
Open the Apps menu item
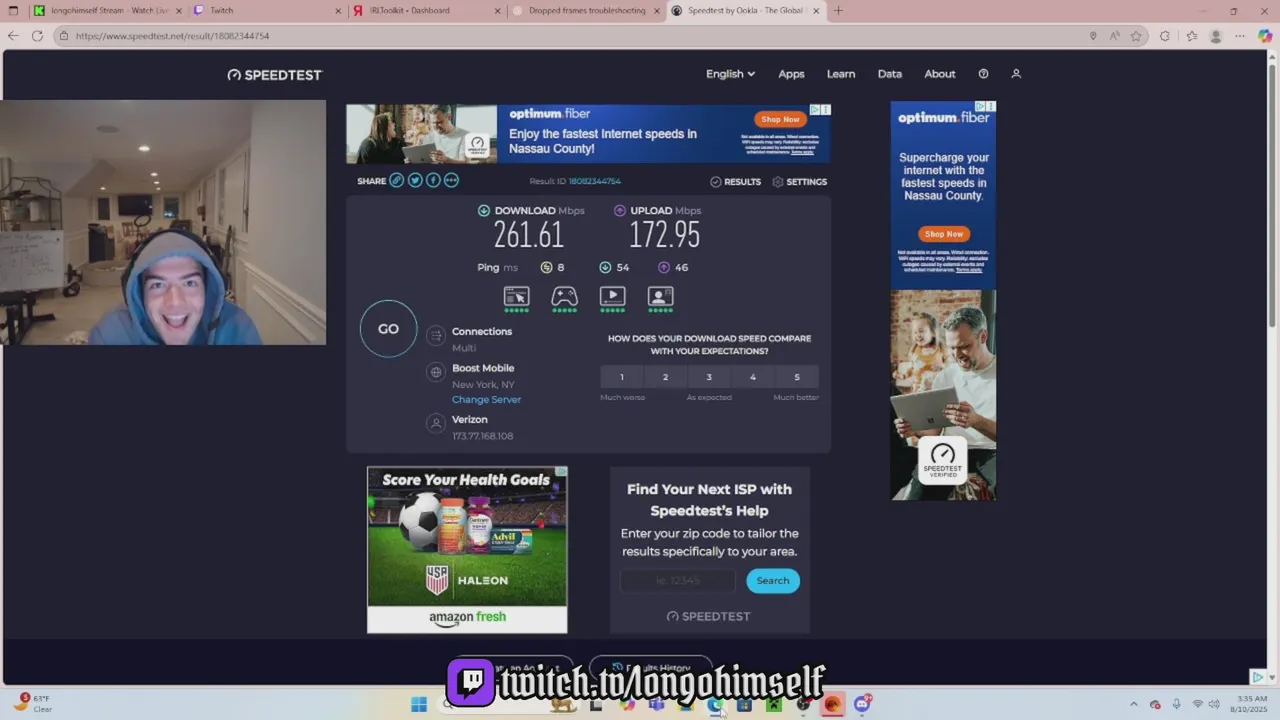pos(791,74)
